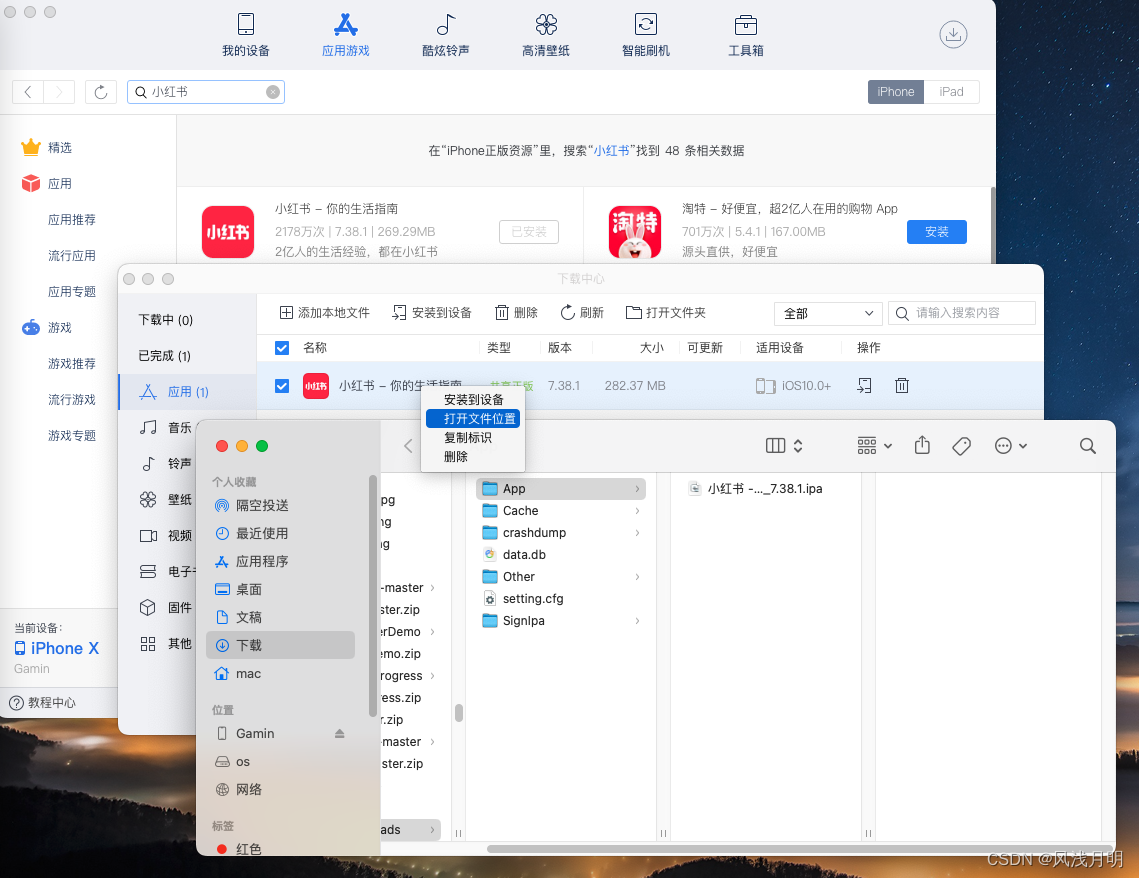1139x878 pixels.
Task: Click the install-to-device icon in 小红书 row
Action: (864, 386)
